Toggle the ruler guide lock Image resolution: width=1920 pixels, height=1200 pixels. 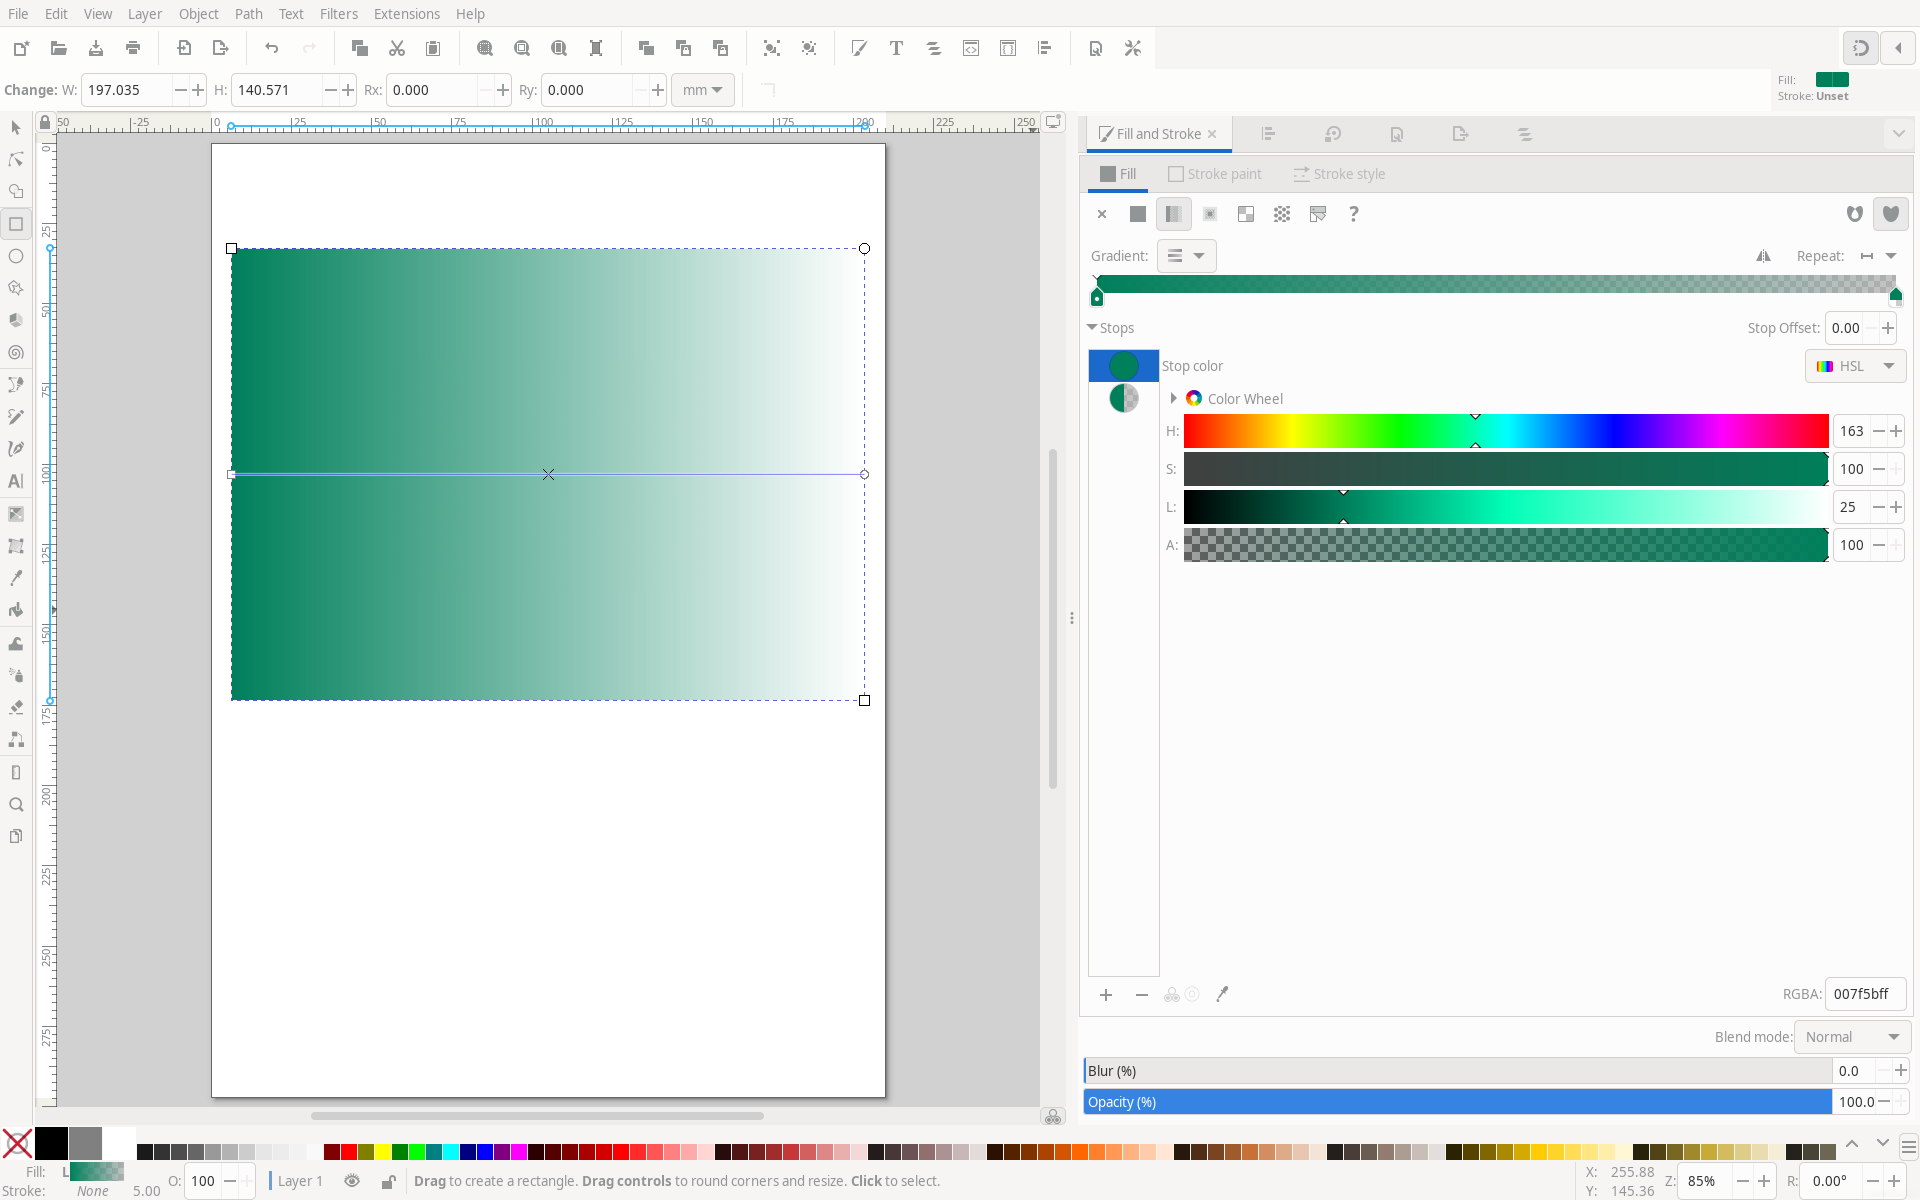(x=45, y=122)
